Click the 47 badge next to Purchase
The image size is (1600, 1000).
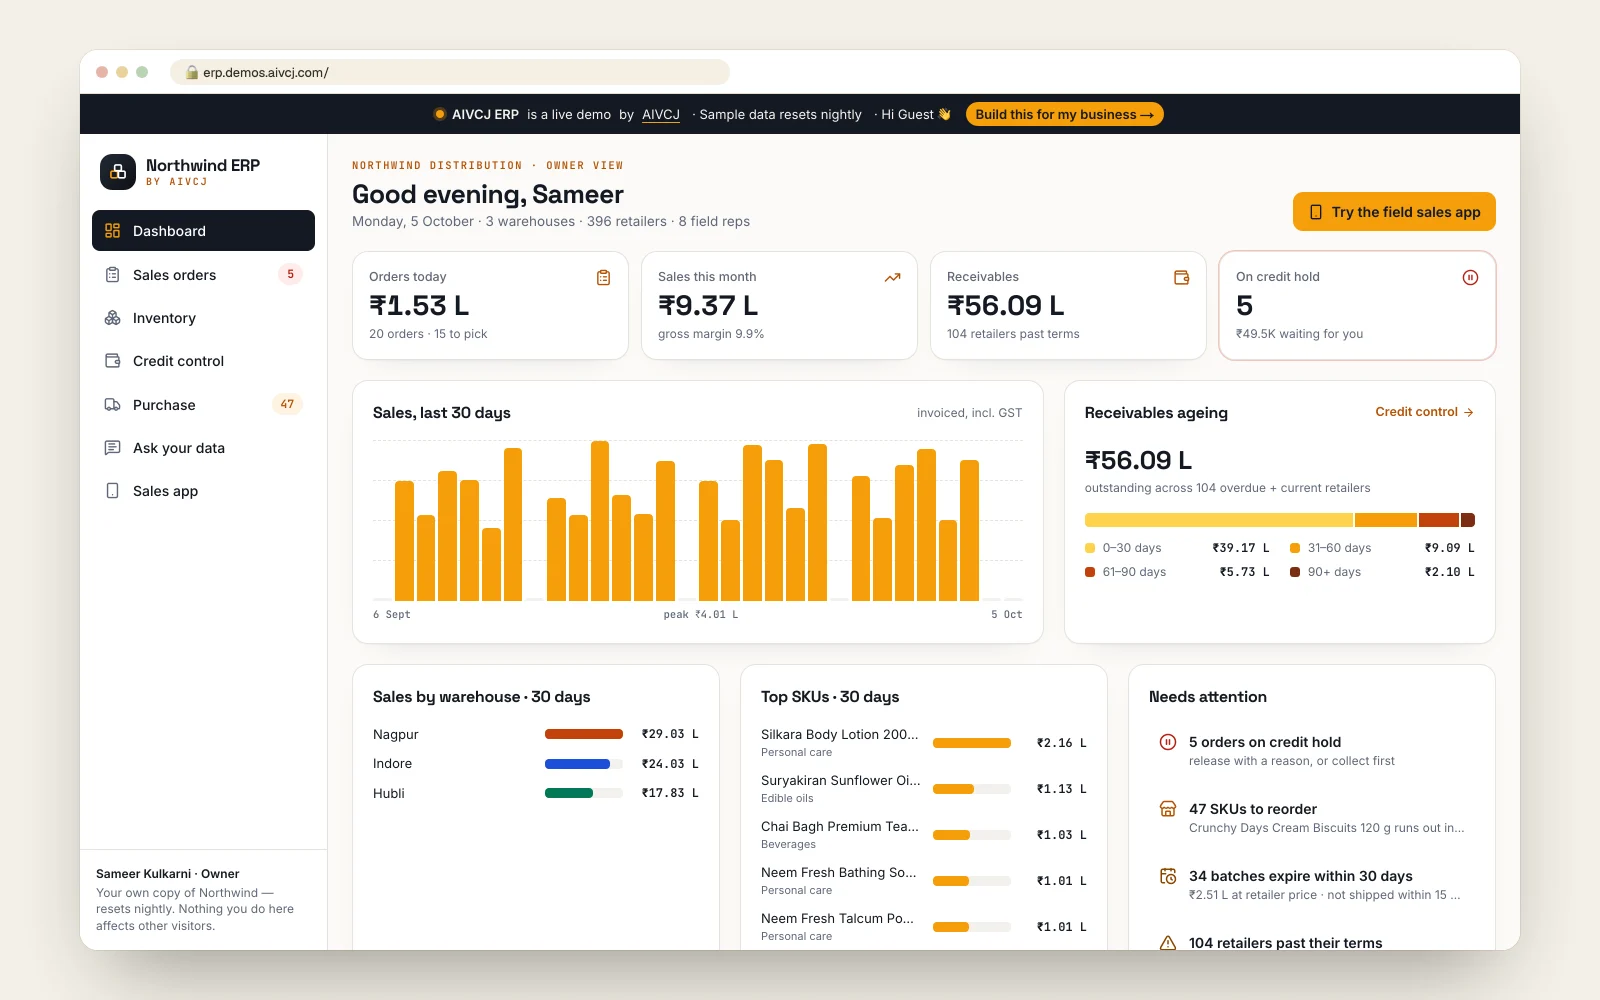(x=287, y=404)
